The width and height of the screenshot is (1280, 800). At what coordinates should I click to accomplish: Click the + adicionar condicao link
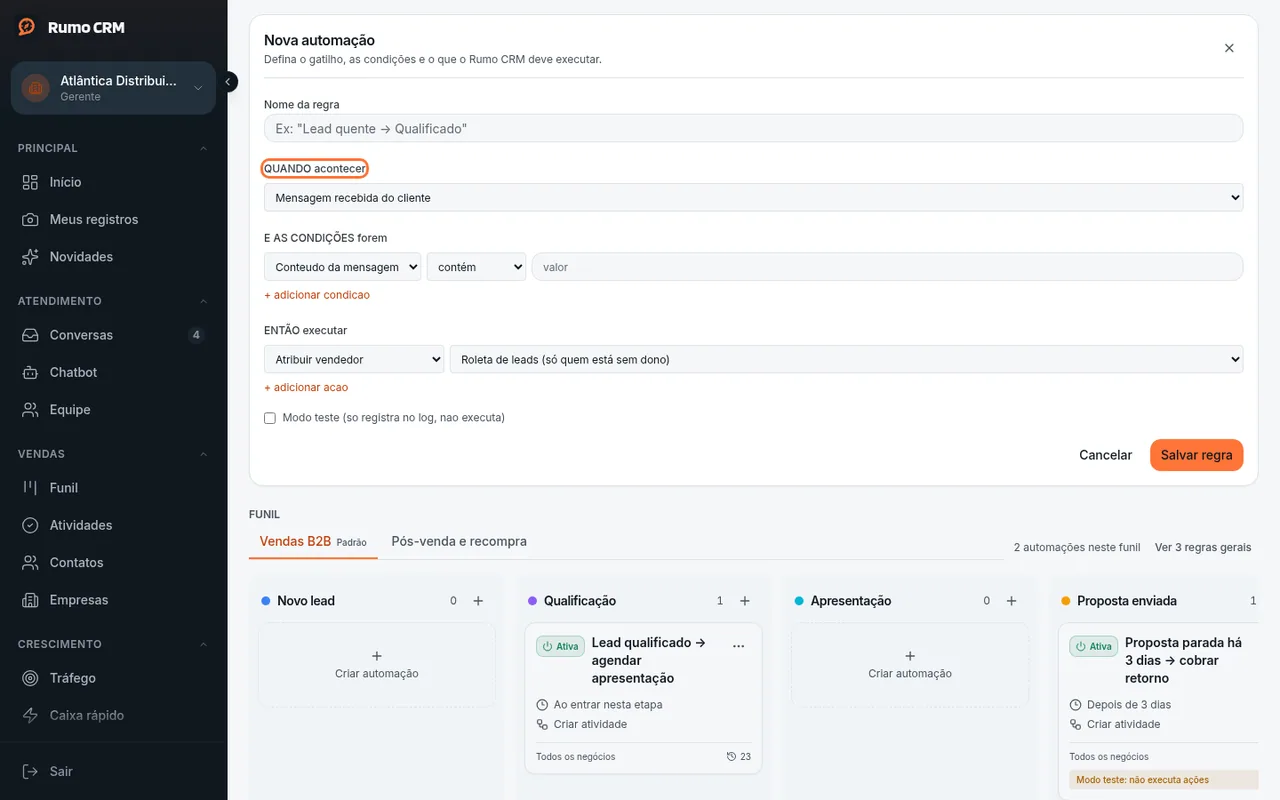[317, 295]
